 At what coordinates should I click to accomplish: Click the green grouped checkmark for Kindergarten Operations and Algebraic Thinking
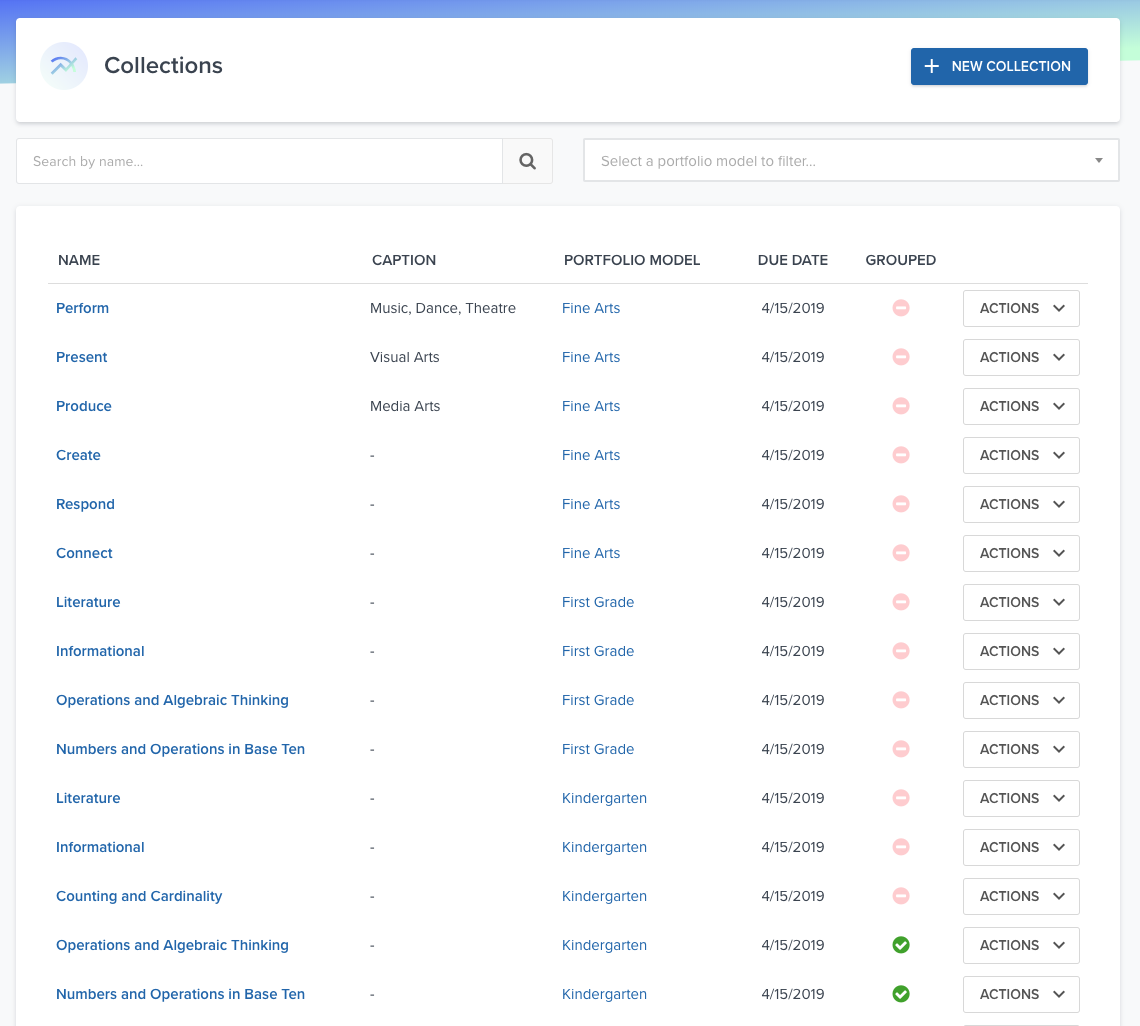pos(900,945)
